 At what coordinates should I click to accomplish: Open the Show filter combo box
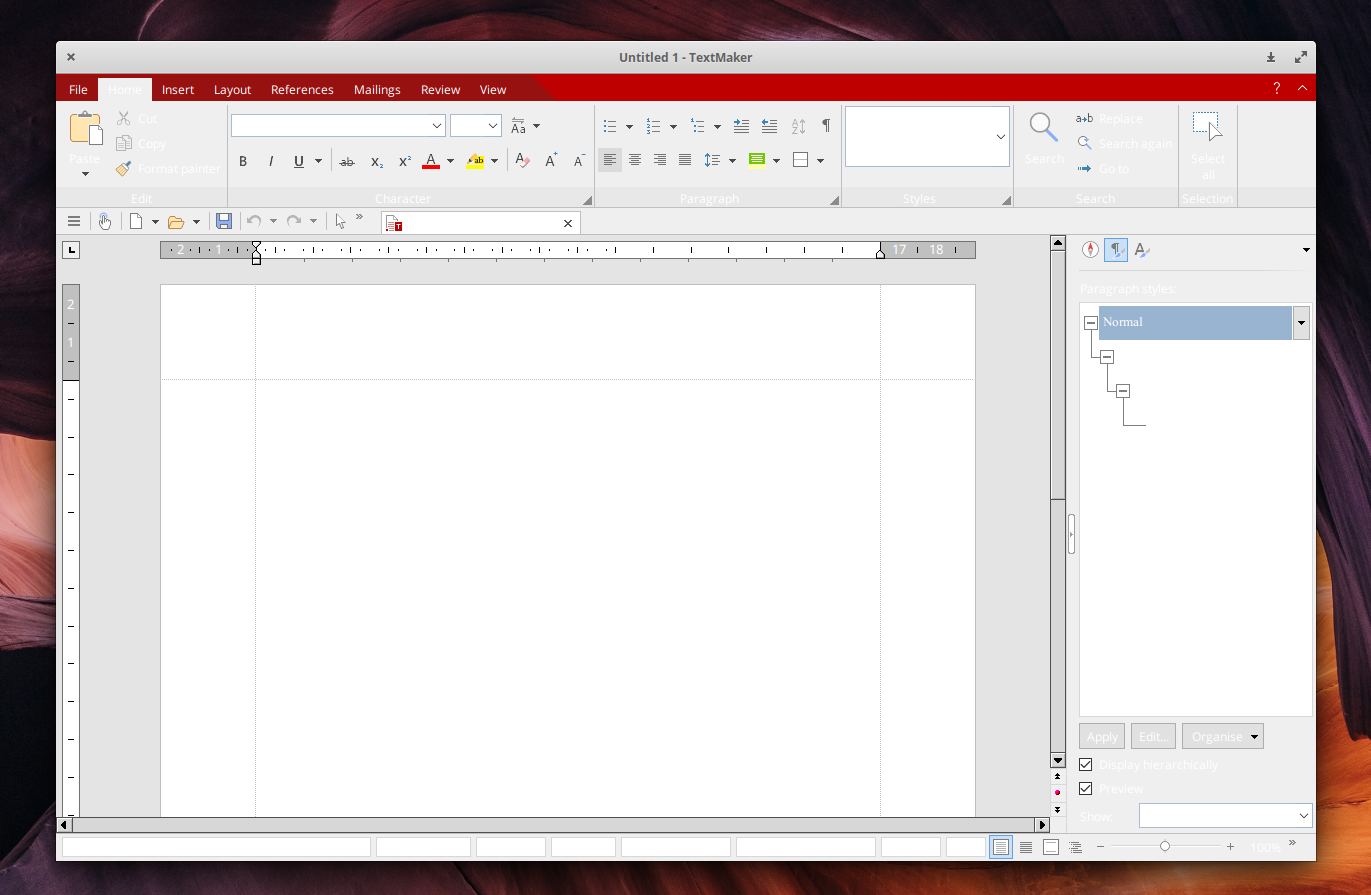point(1225,816)
